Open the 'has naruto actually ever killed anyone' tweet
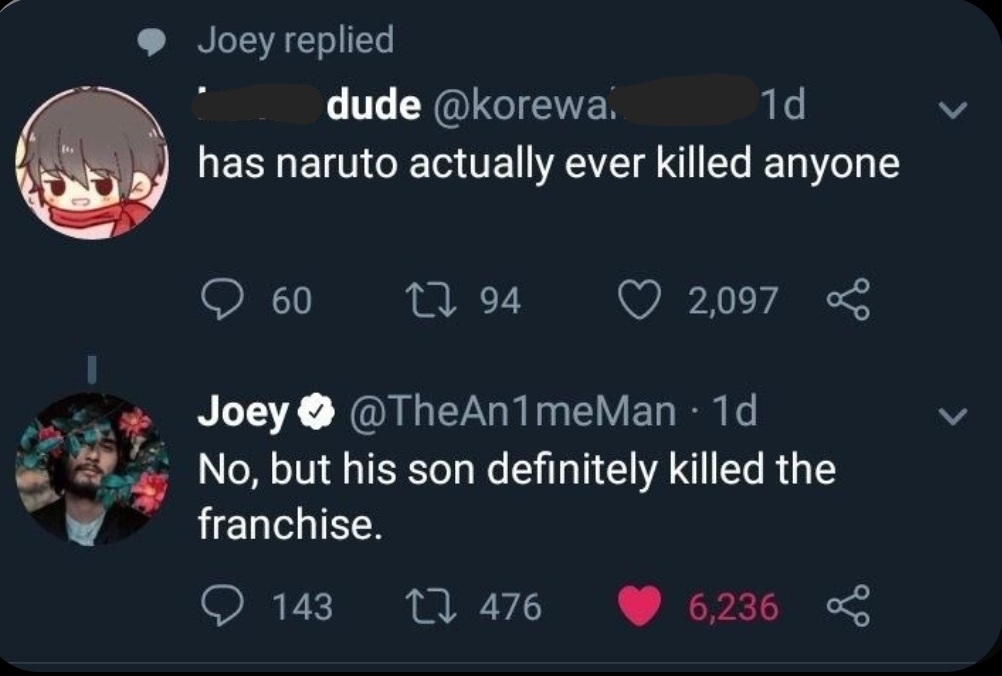 pyautogui.click(x=548, y=164)
